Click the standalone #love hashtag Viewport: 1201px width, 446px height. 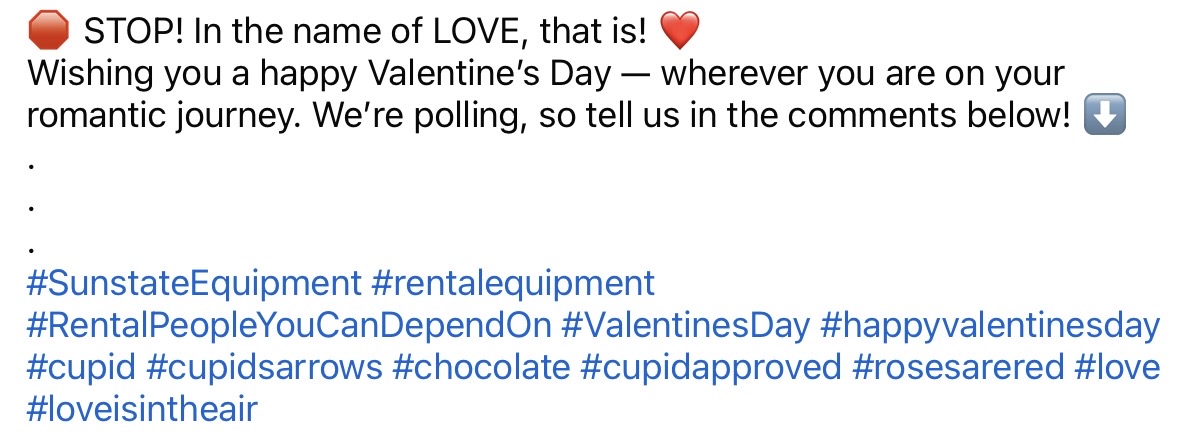[1117, 368]
